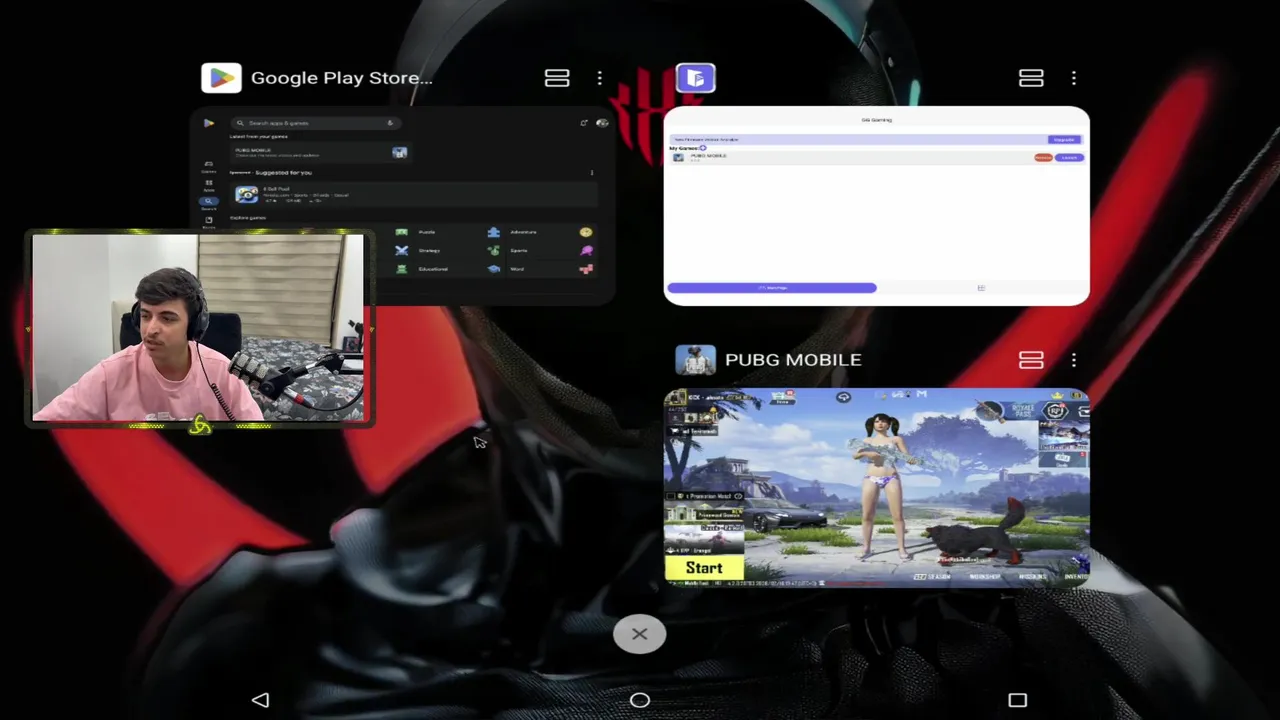Screen dimensions: 1280x720
Task: Open split-screen for Google Play Store card
Action: tap(557, 78)
